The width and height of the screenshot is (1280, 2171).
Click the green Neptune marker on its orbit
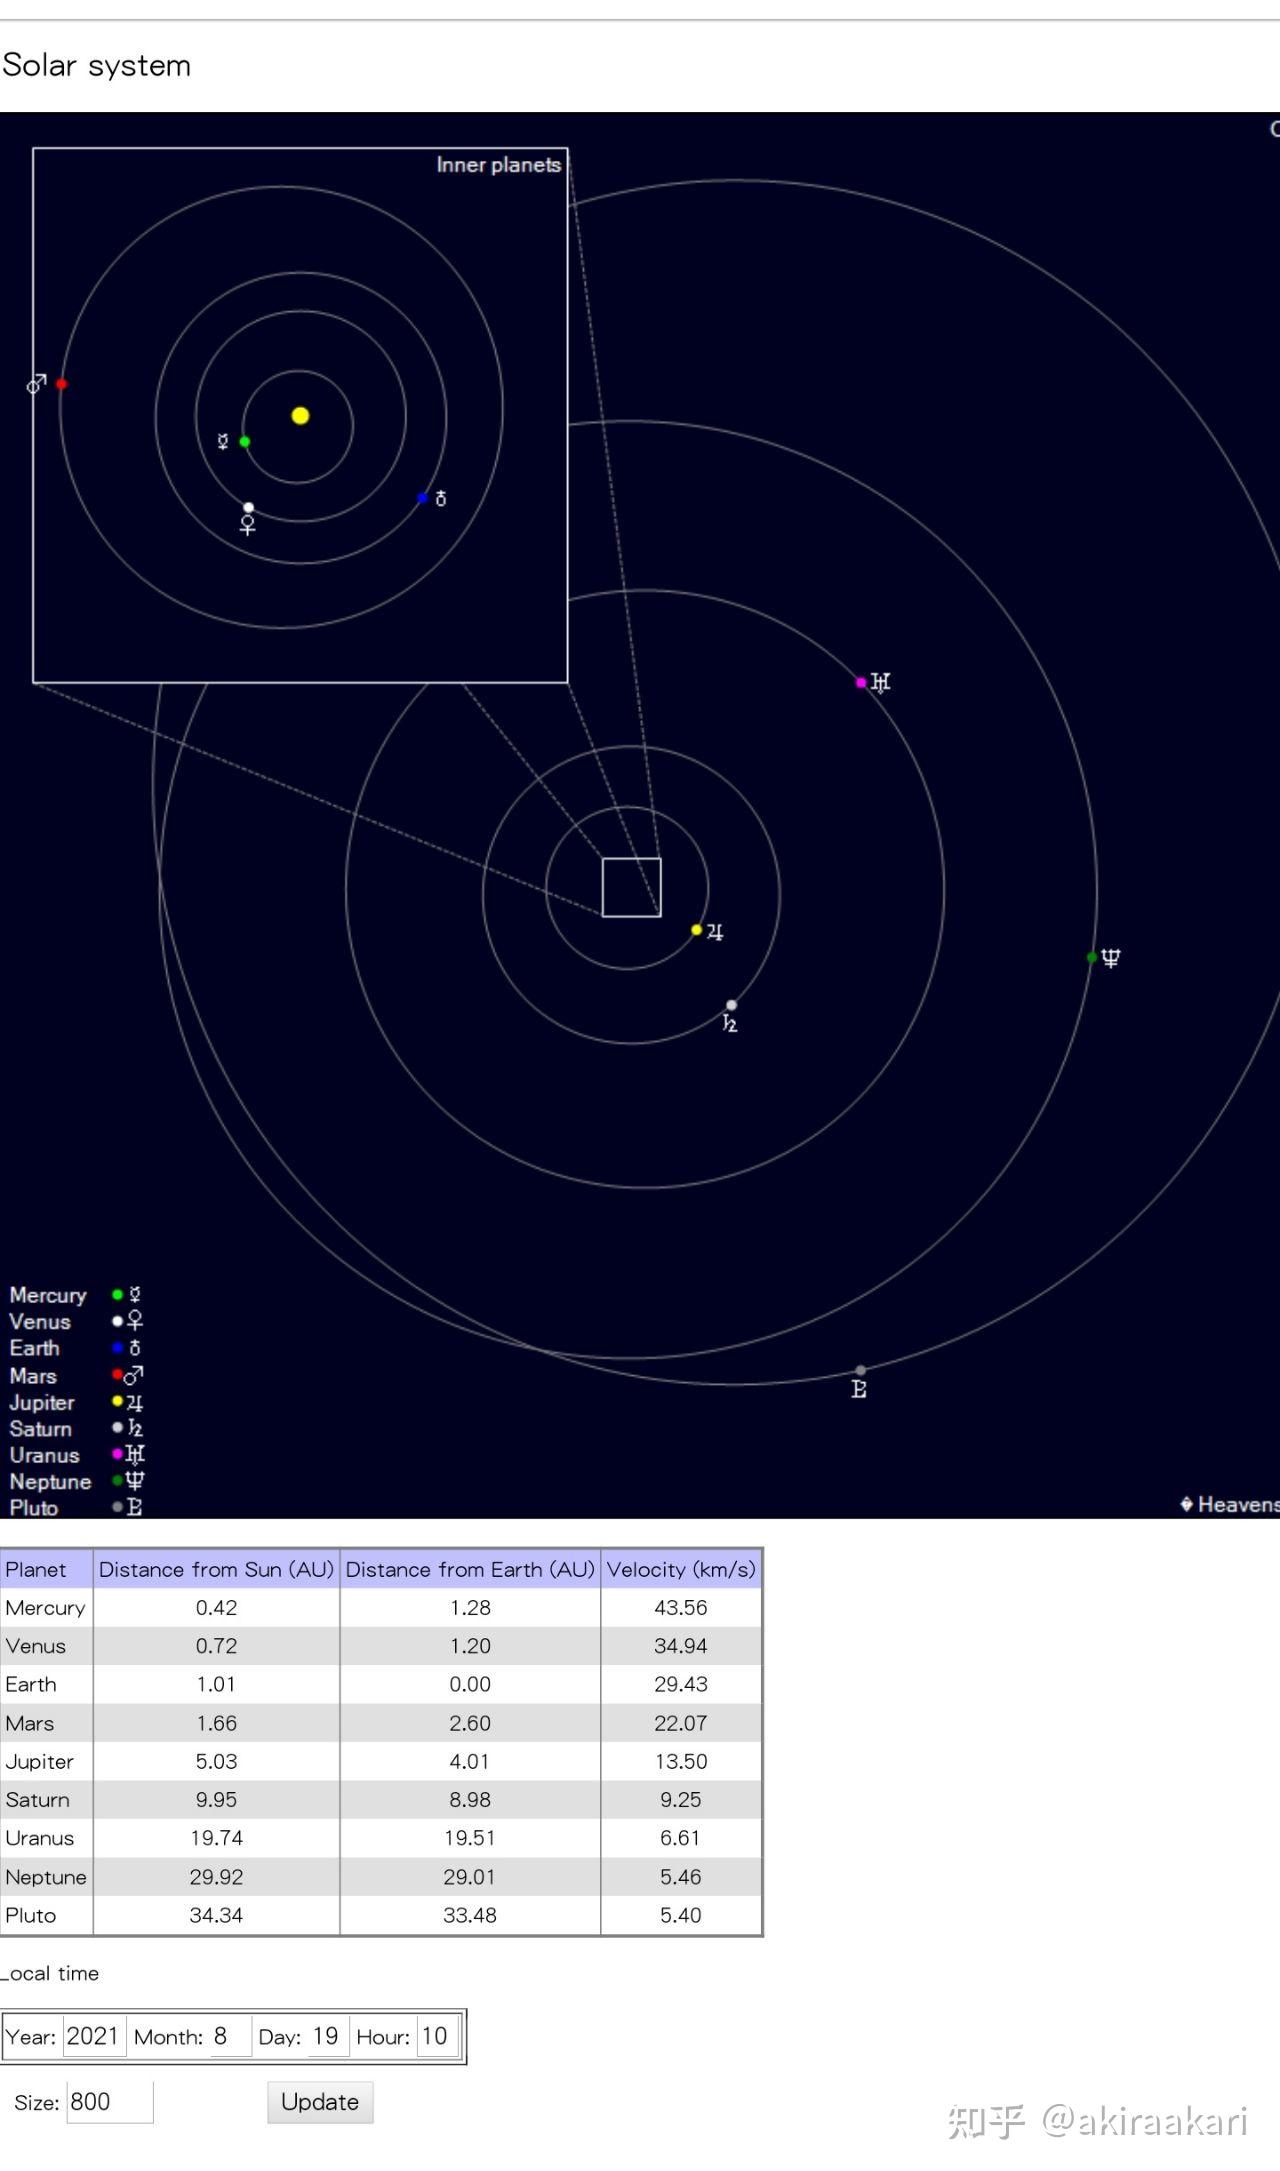tap(1092, 958)
